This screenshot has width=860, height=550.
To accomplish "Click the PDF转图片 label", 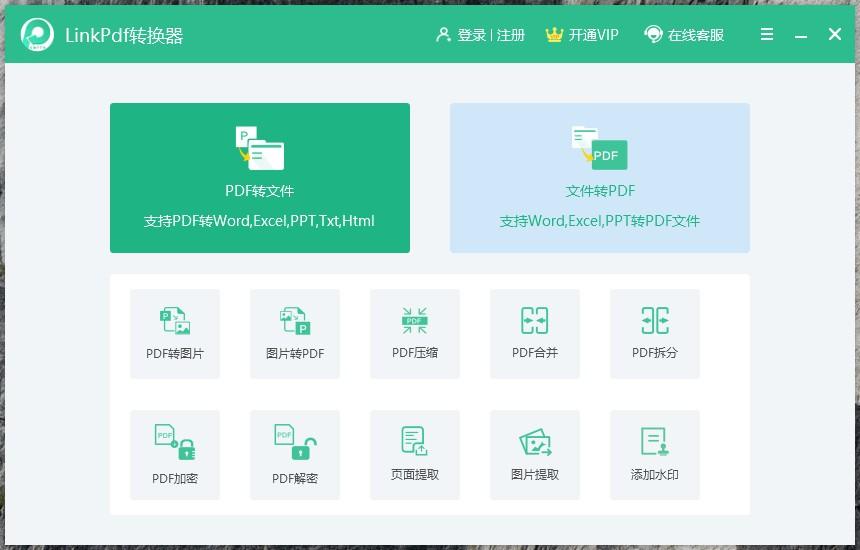I will [175, 354].
